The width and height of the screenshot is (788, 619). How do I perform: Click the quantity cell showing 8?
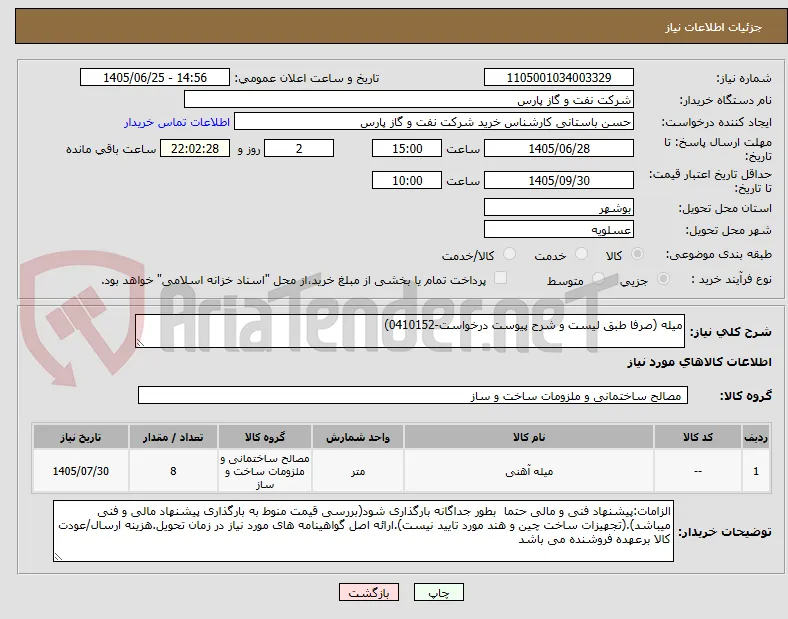pos(173,471)
